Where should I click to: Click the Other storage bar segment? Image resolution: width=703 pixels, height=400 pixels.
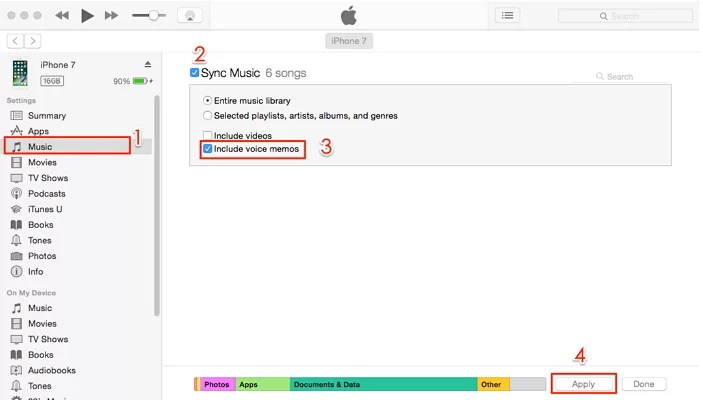493,384
